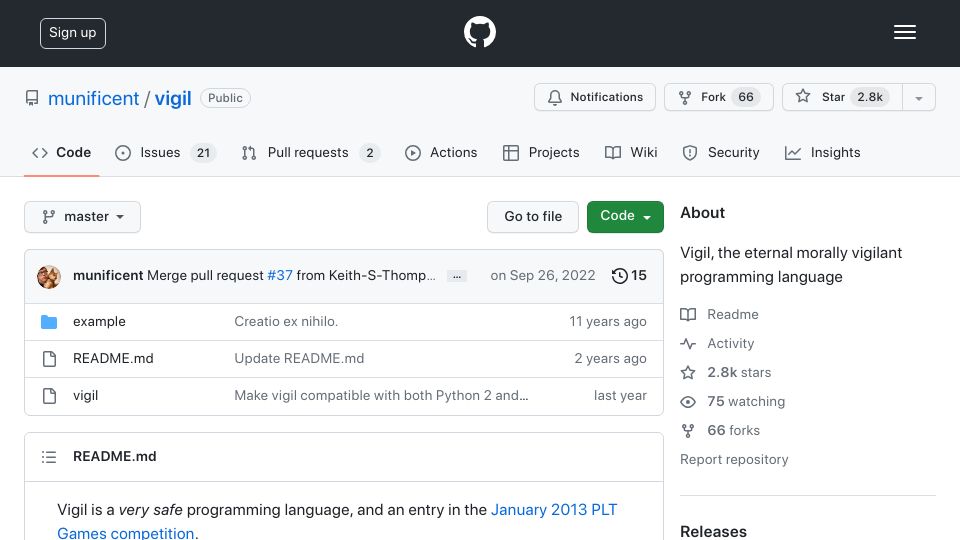Click the '2 years ago' timestamp
Image resolution: width=960 pixels, height=540 pixels.
(x=610, y=359)
